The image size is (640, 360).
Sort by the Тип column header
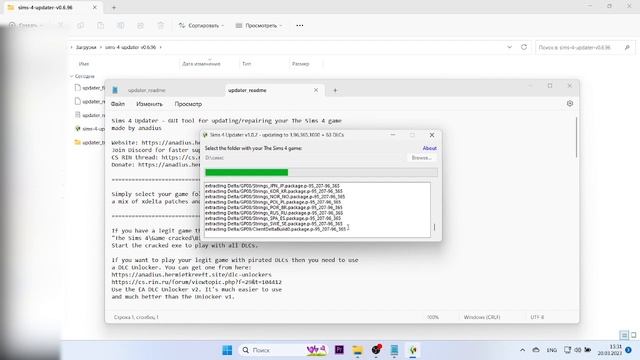click(247, 64)
